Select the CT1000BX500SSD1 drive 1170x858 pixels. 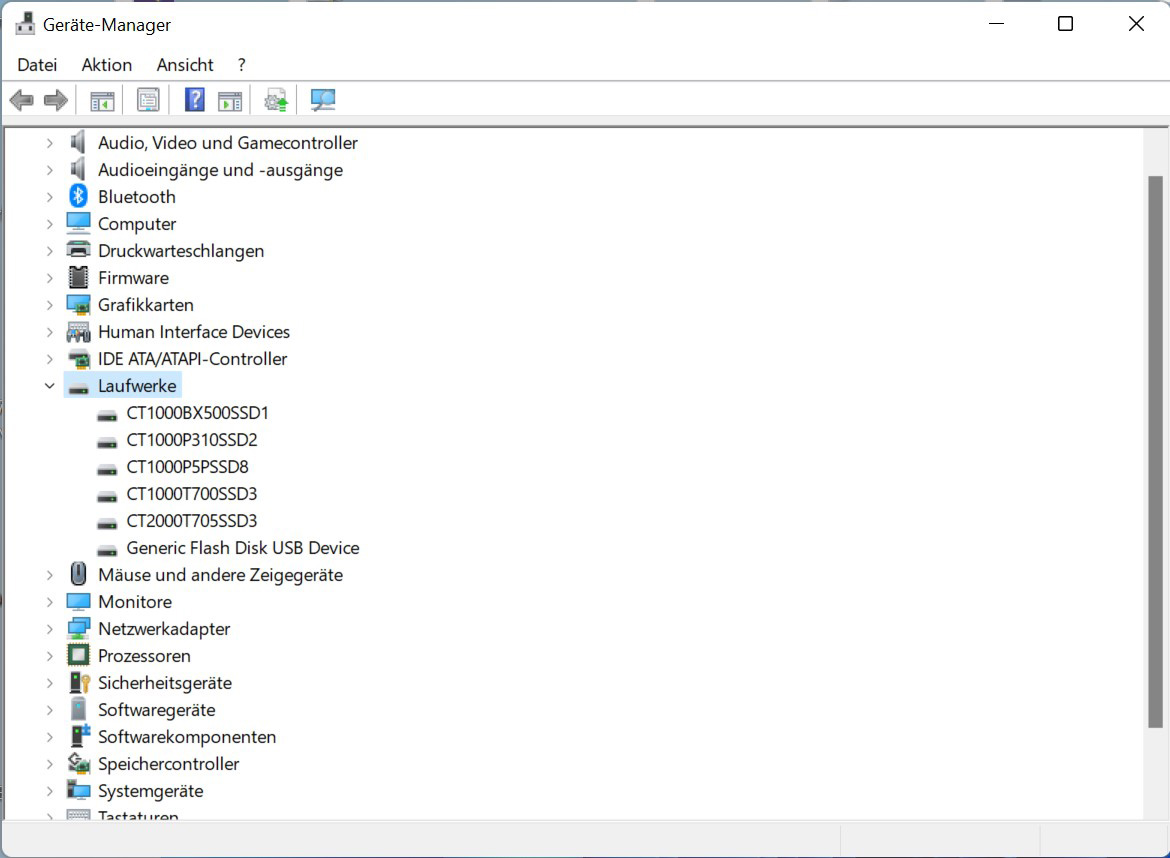coord(197,413)
